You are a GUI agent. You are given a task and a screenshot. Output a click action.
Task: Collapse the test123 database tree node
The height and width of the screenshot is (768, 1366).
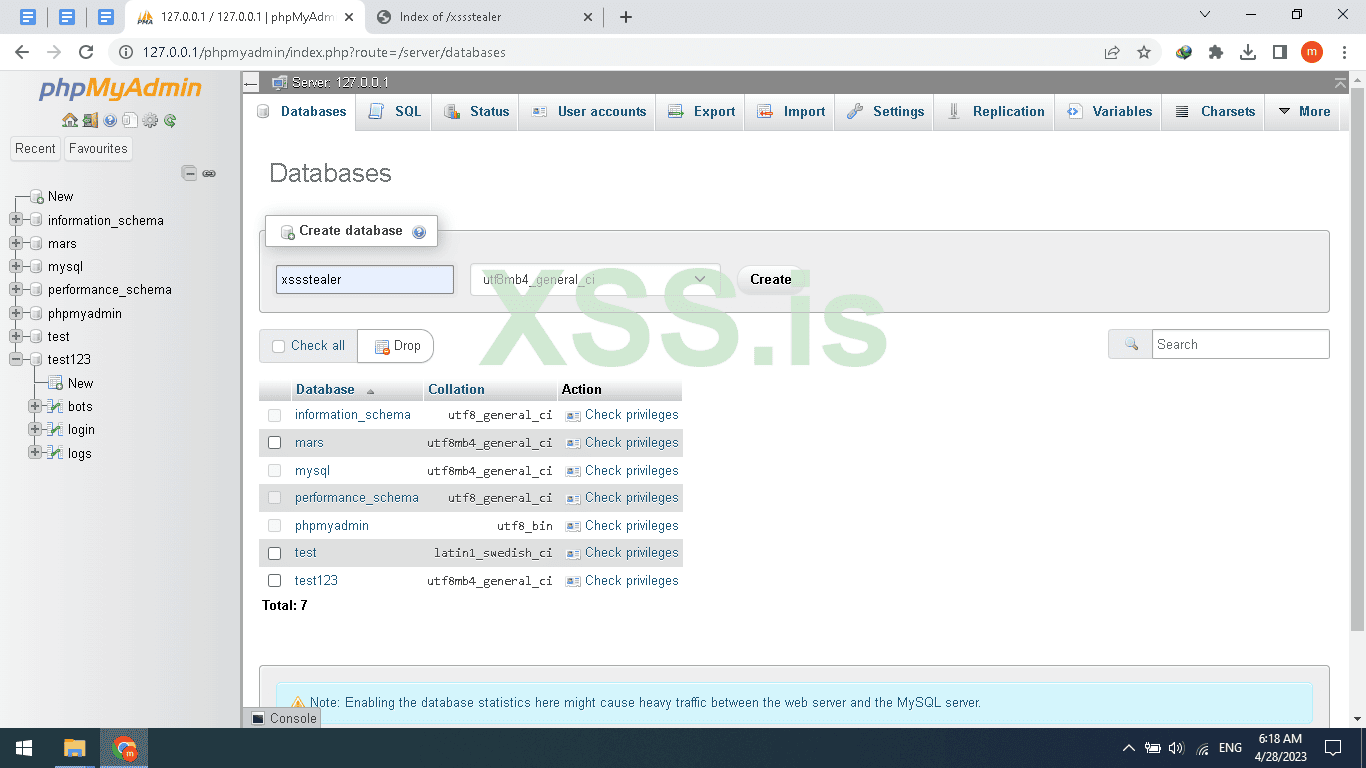point(16,359)
